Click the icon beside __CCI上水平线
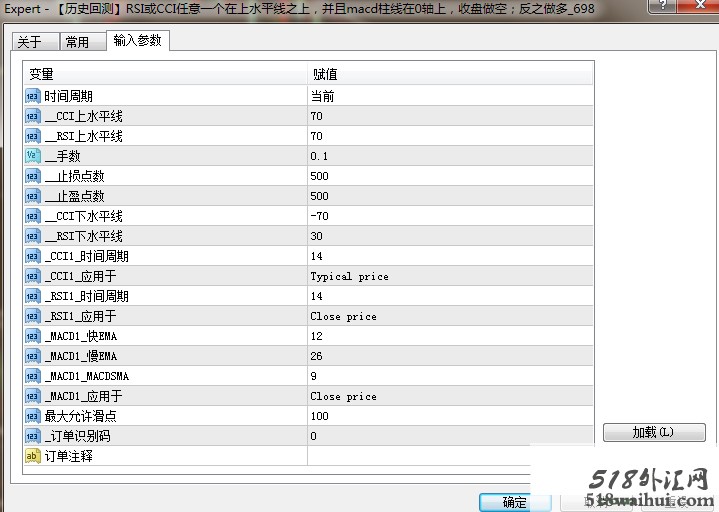719x512 pixels. tap(33, 116)
